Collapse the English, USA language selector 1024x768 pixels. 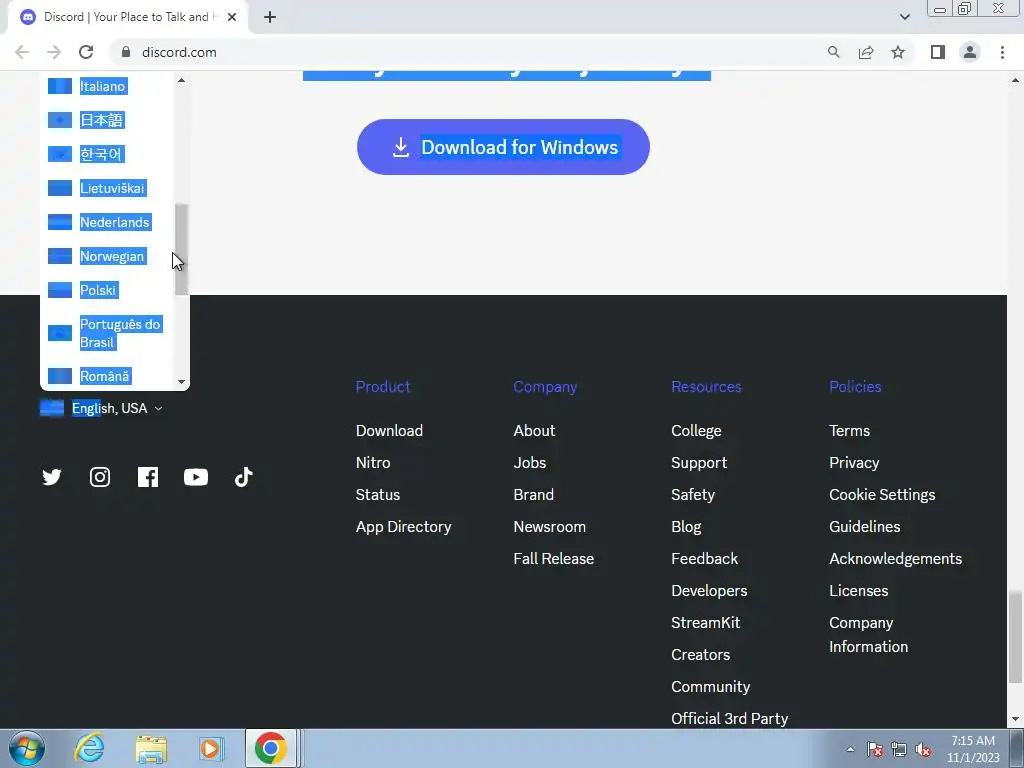101,408
